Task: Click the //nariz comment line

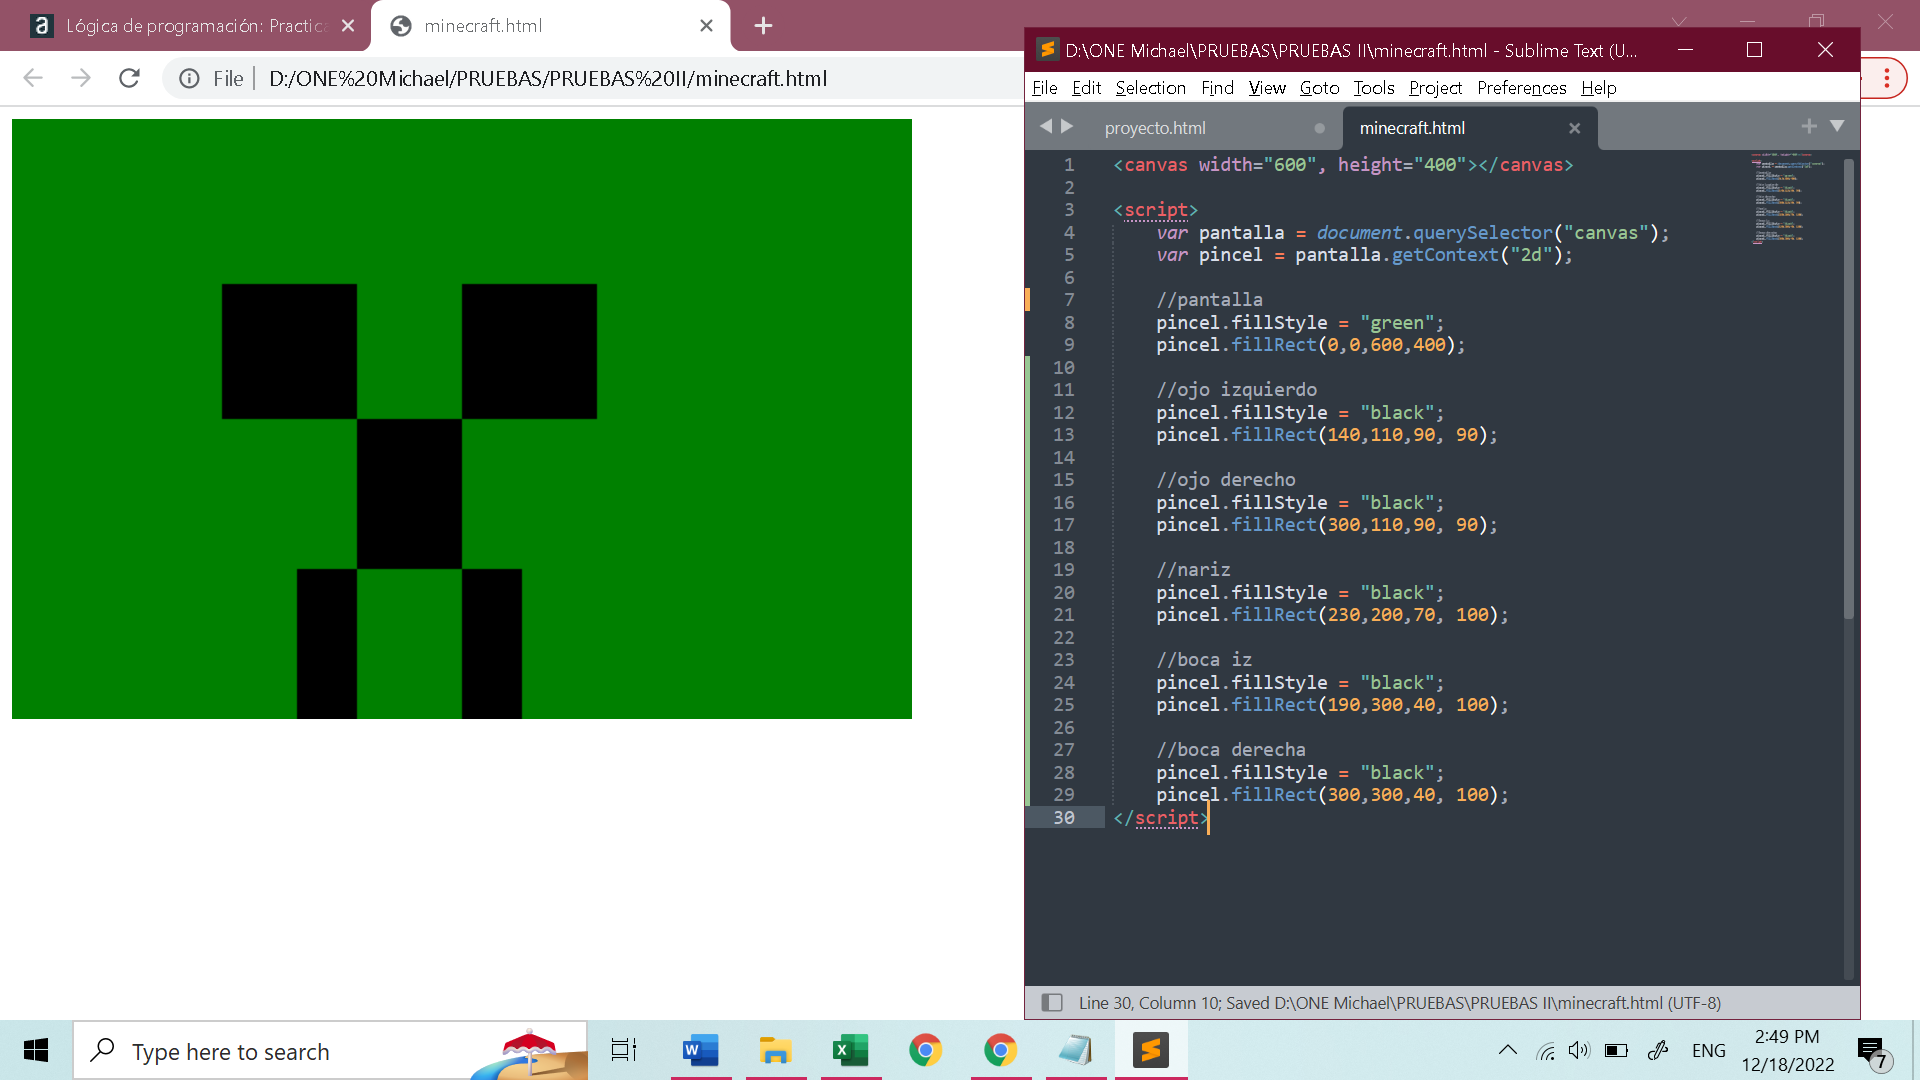Action: (1193, 570)
